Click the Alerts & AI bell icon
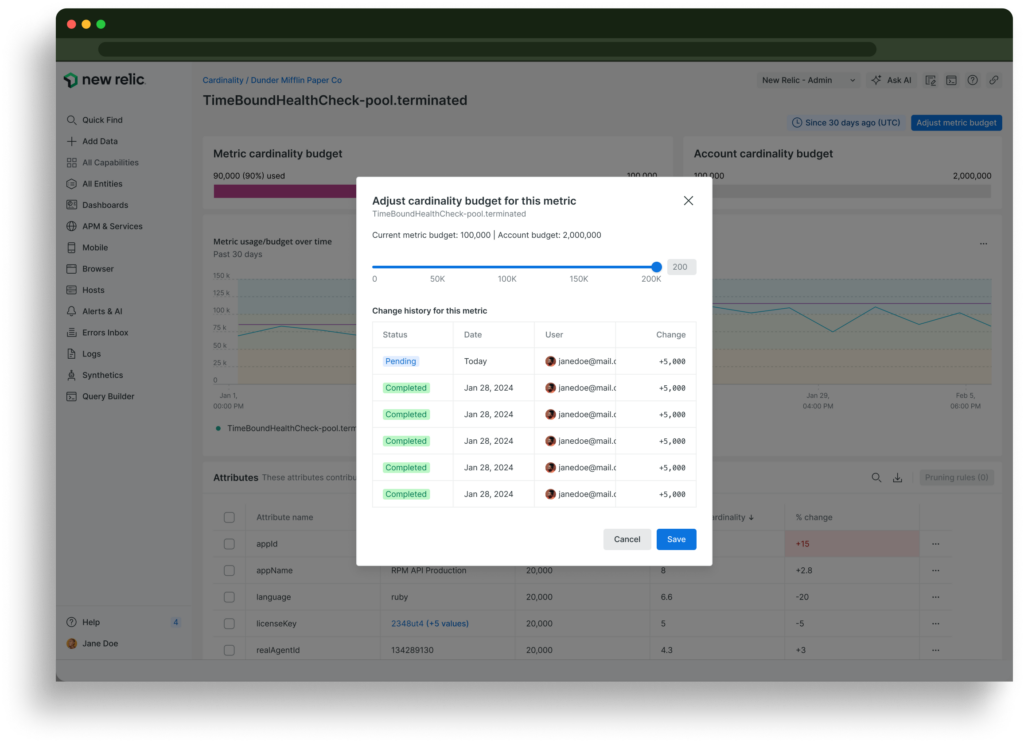This screenshot has width=1024, height=744. point(71,312)
